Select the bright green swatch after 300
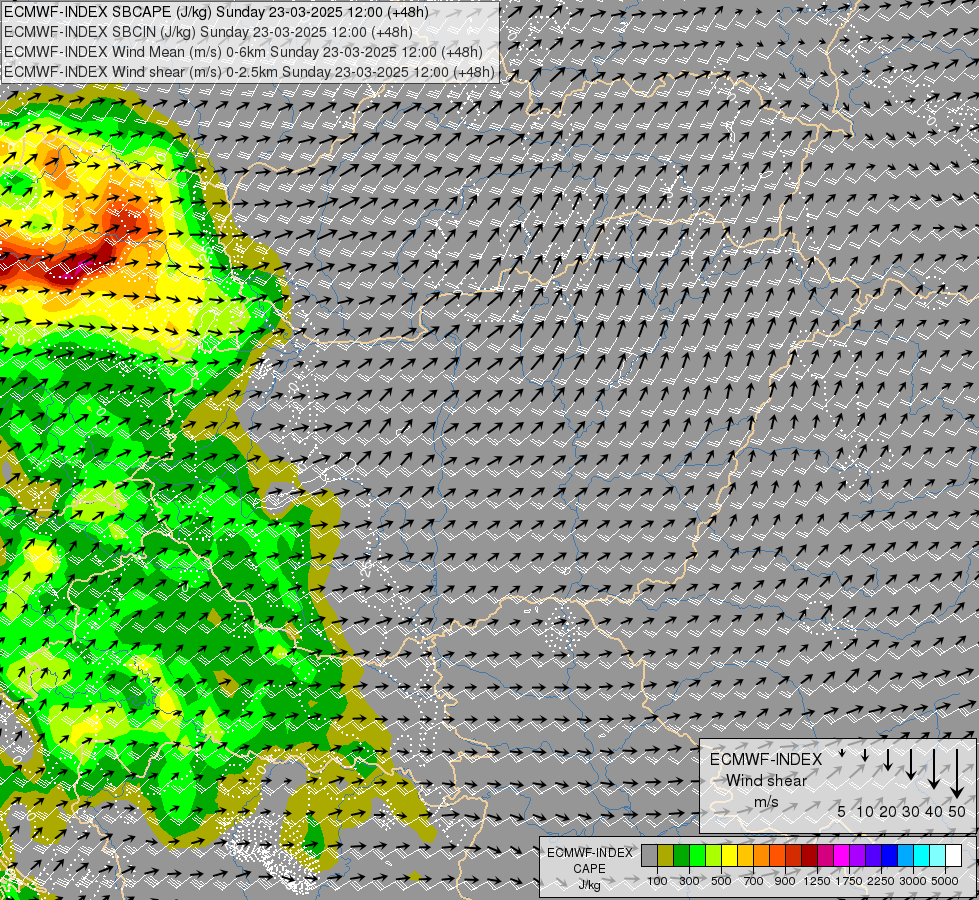This screenshot has height=900, width=979. click(x=697, y=855)
